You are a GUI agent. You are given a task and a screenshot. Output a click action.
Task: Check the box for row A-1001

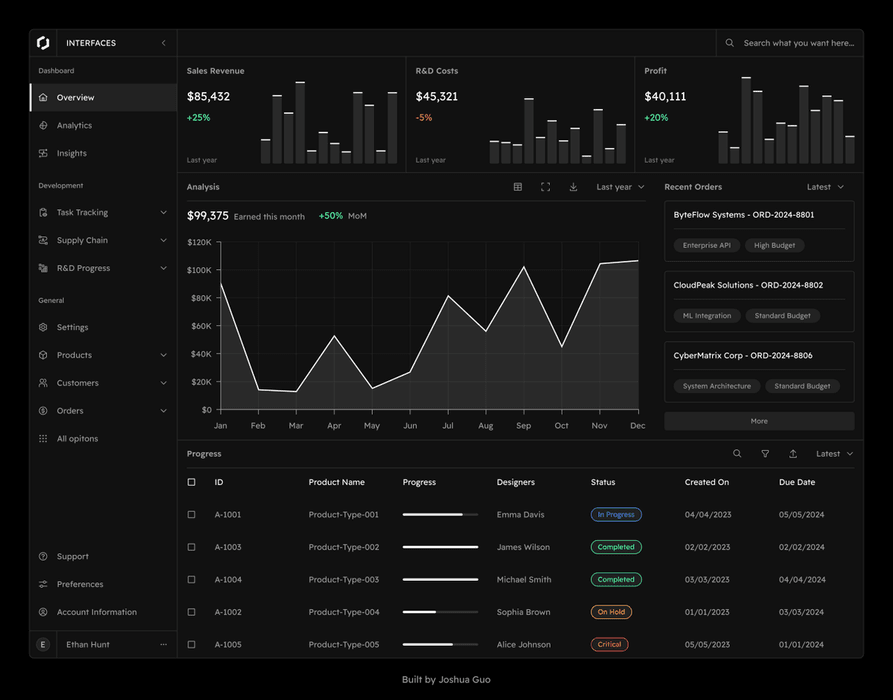coord(192,515)
